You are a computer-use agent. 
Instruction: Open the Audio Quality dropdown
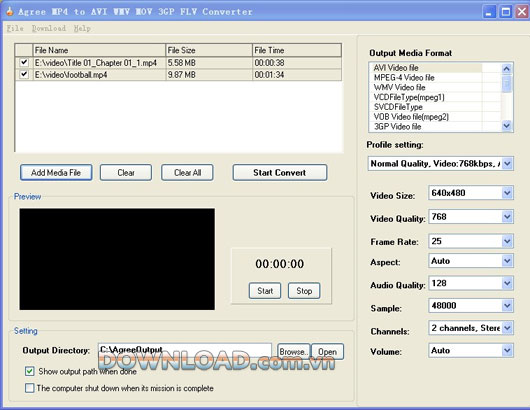click(507, 283)
